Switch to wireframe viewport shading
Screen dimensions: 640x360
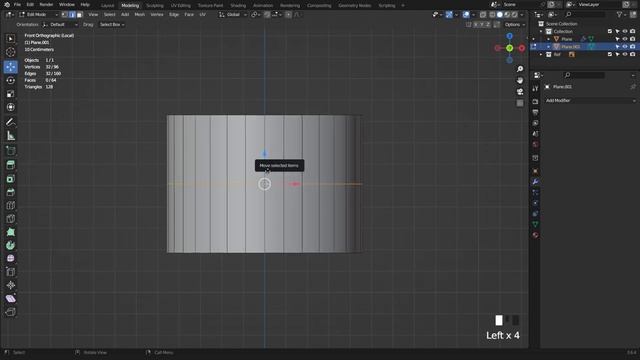click(x=492, y=15)
